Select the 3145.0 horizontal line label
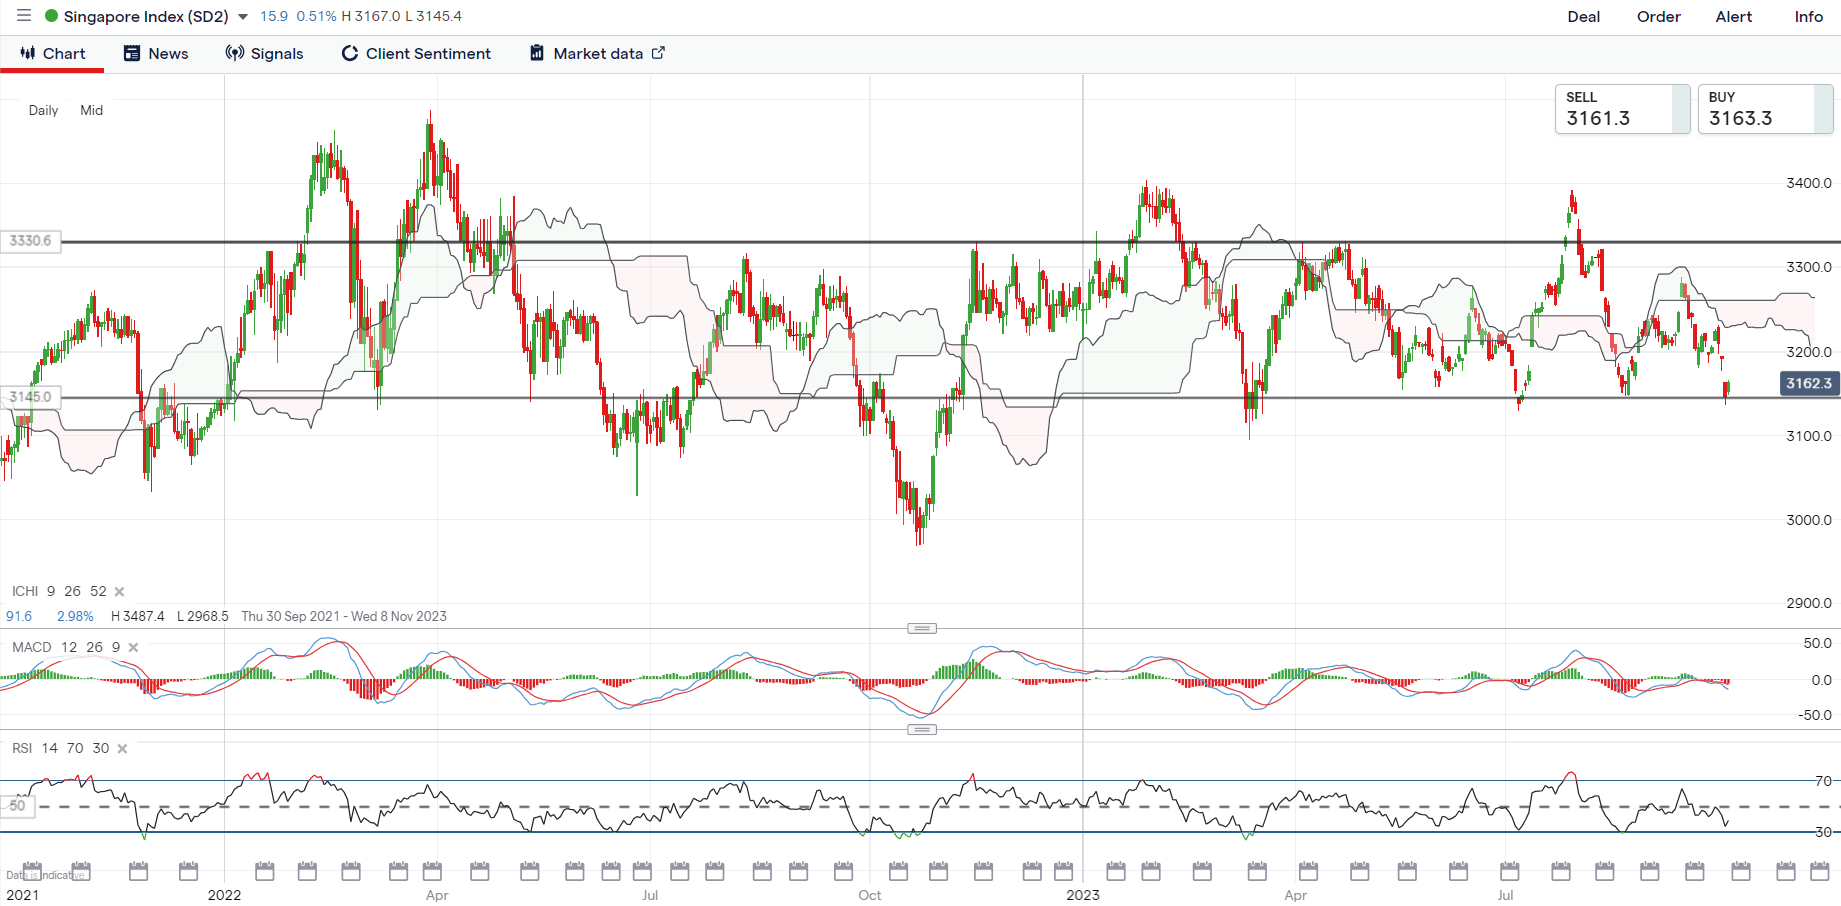 (30, 397)
